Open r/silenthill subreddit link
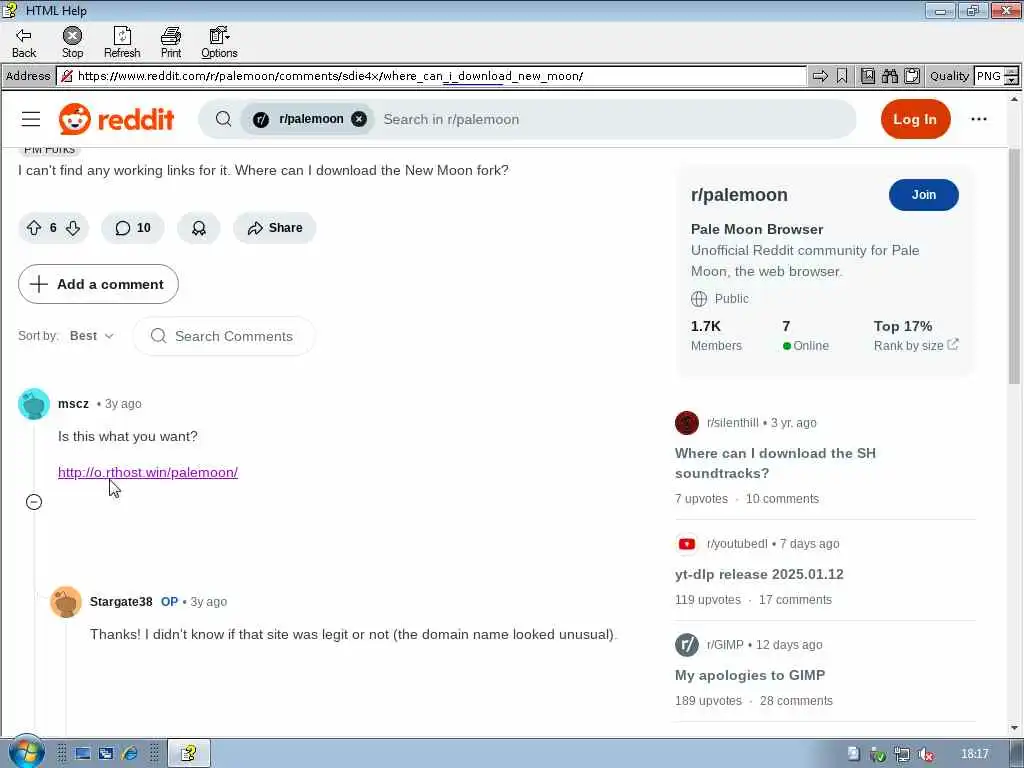This screenshot has width=1024, height=768. click(x=733, y=423)
